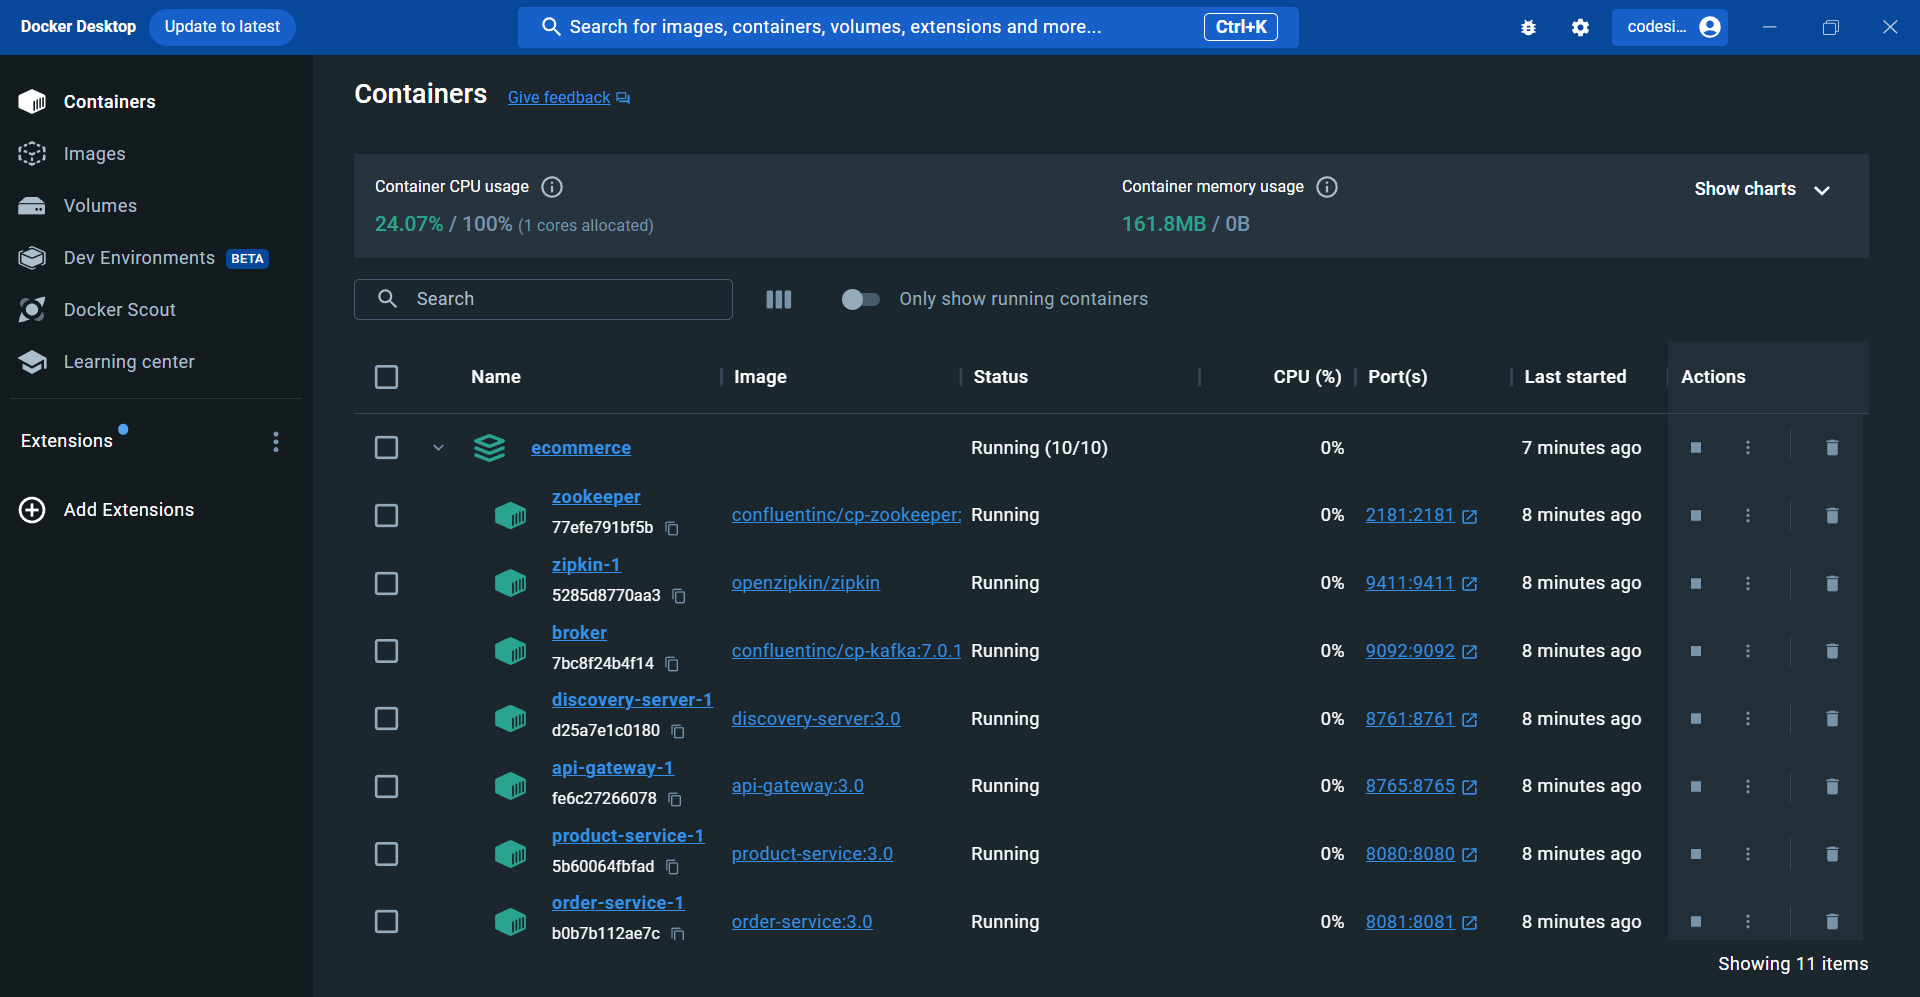Screen dimensions: 1920x997
Task: Delete the broker container
Action: tap(1832, 652)
